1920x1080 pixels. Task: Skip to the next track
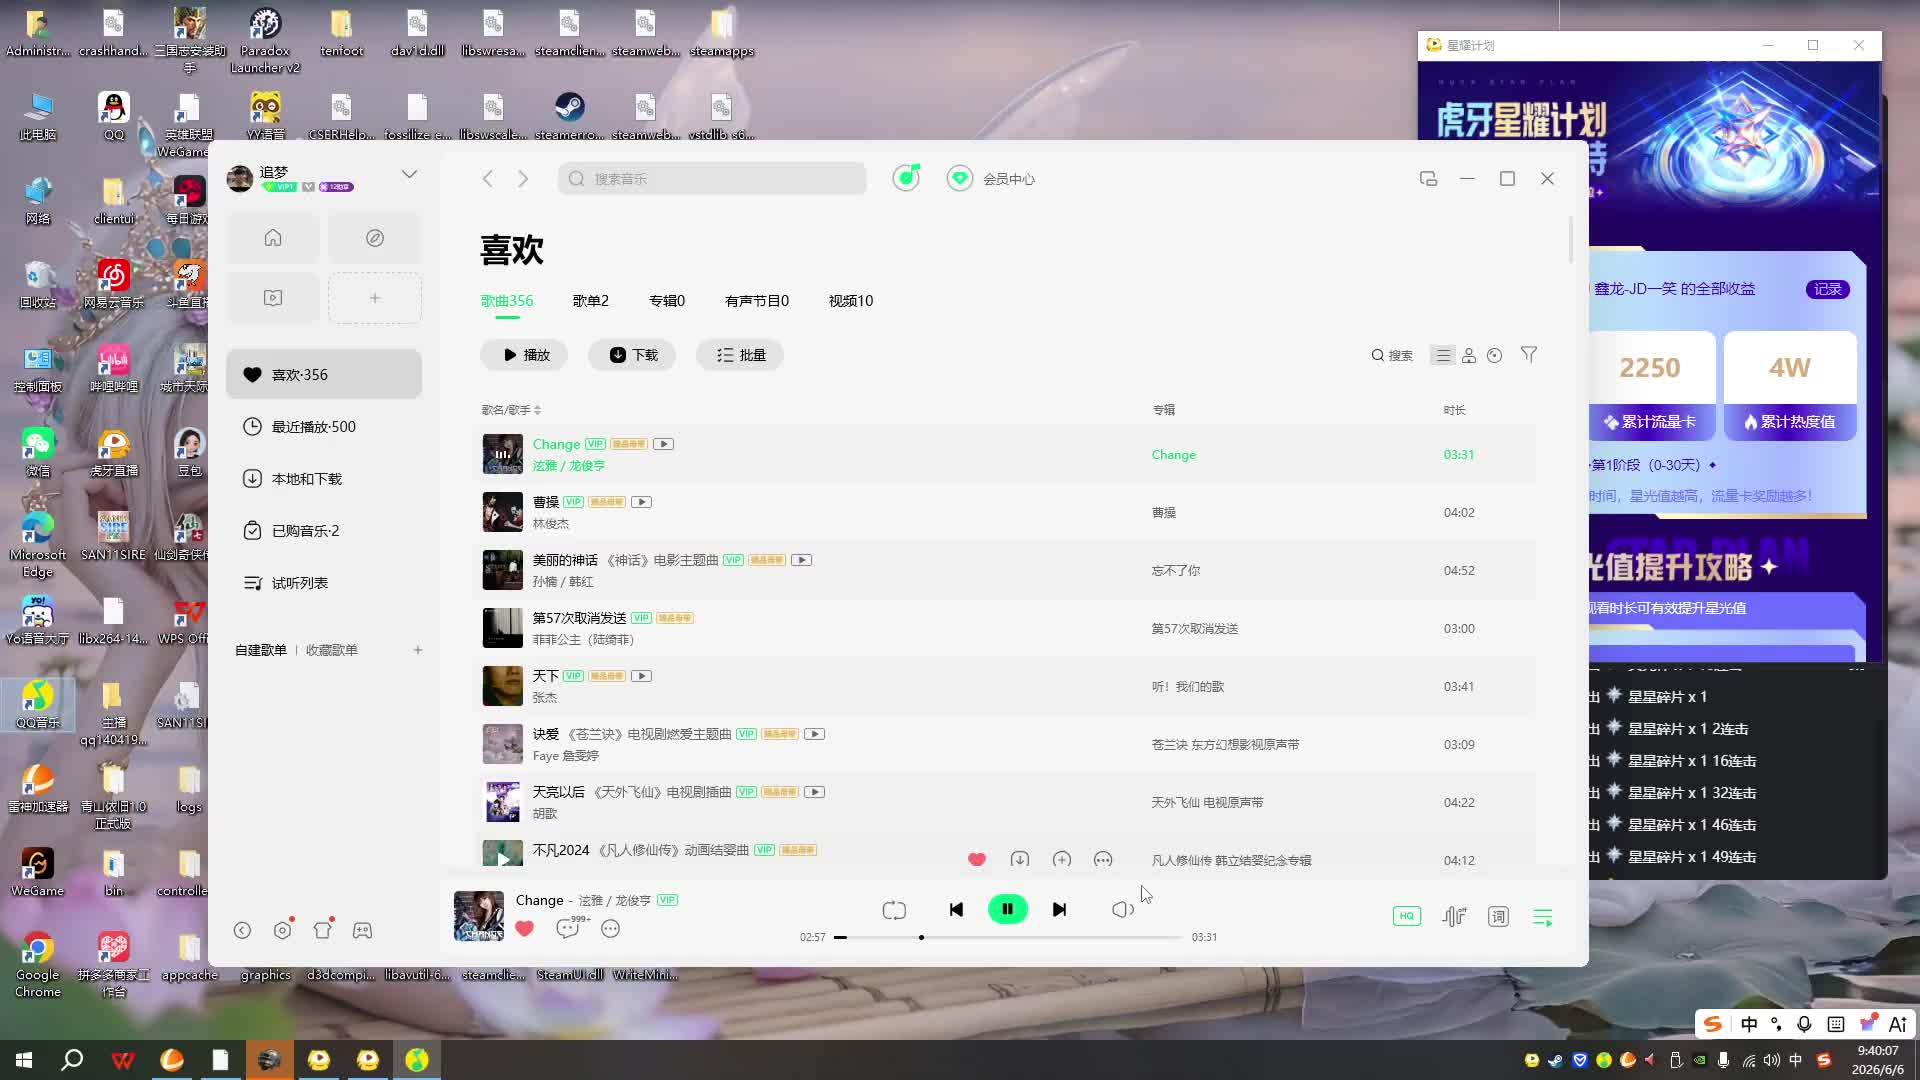click(x=1059, y=909)
